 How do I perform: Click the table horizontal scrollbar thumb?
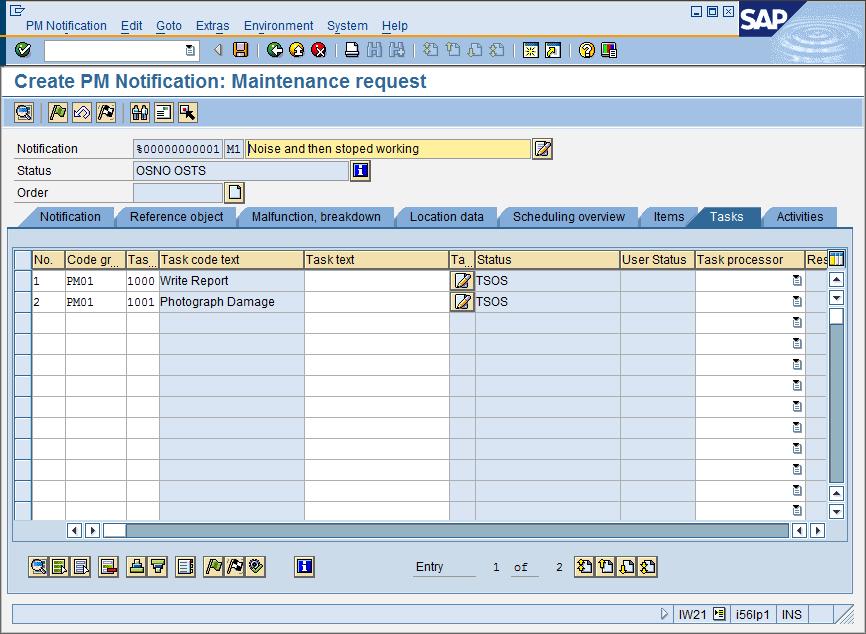(x=114, y=531)
